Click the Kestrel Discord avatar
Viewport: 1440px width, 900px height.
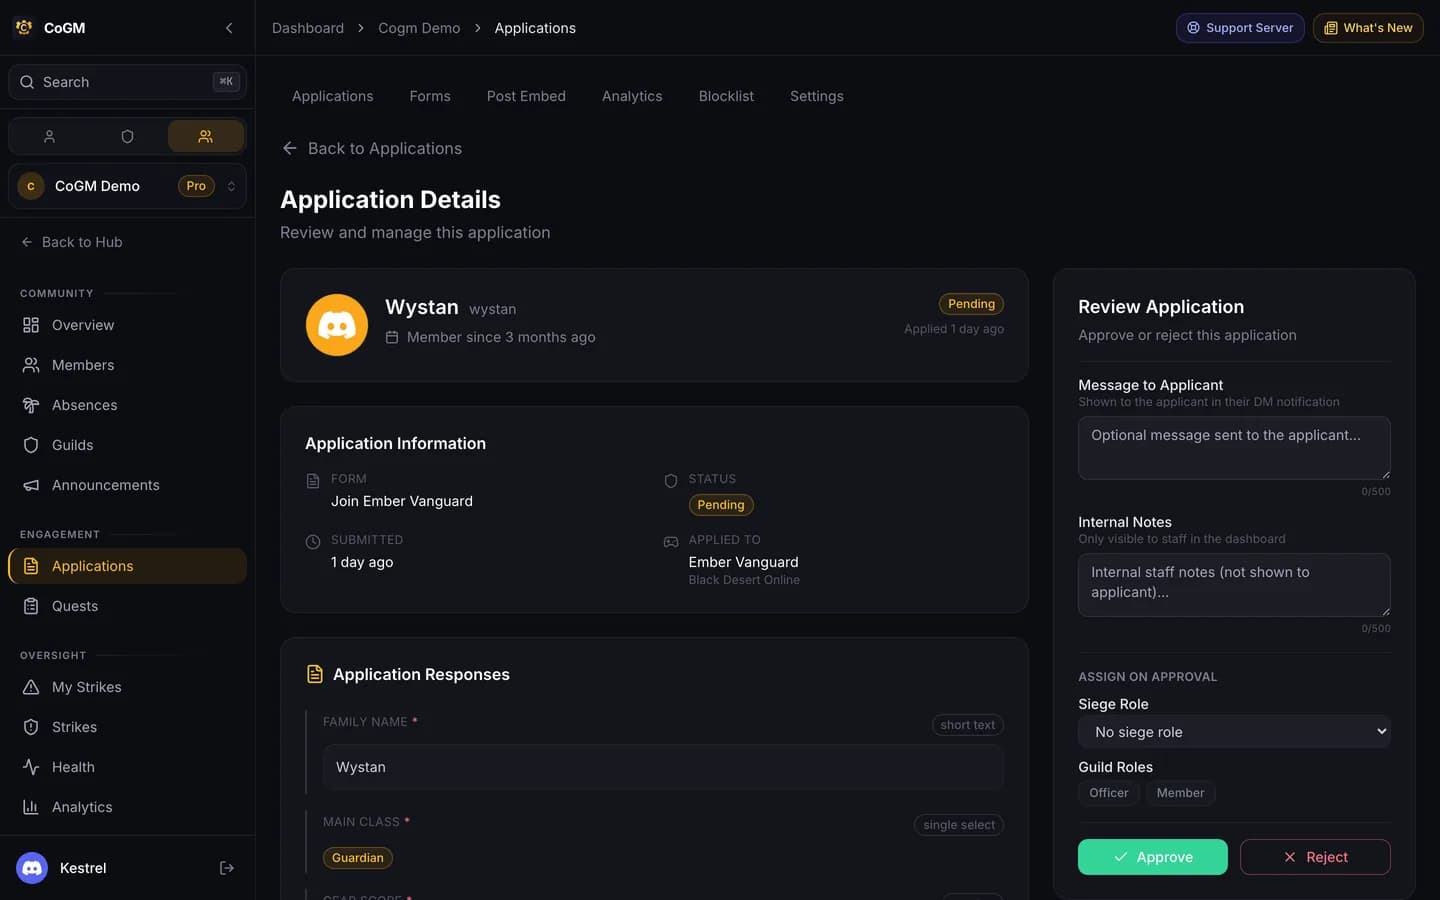[32, 868]
